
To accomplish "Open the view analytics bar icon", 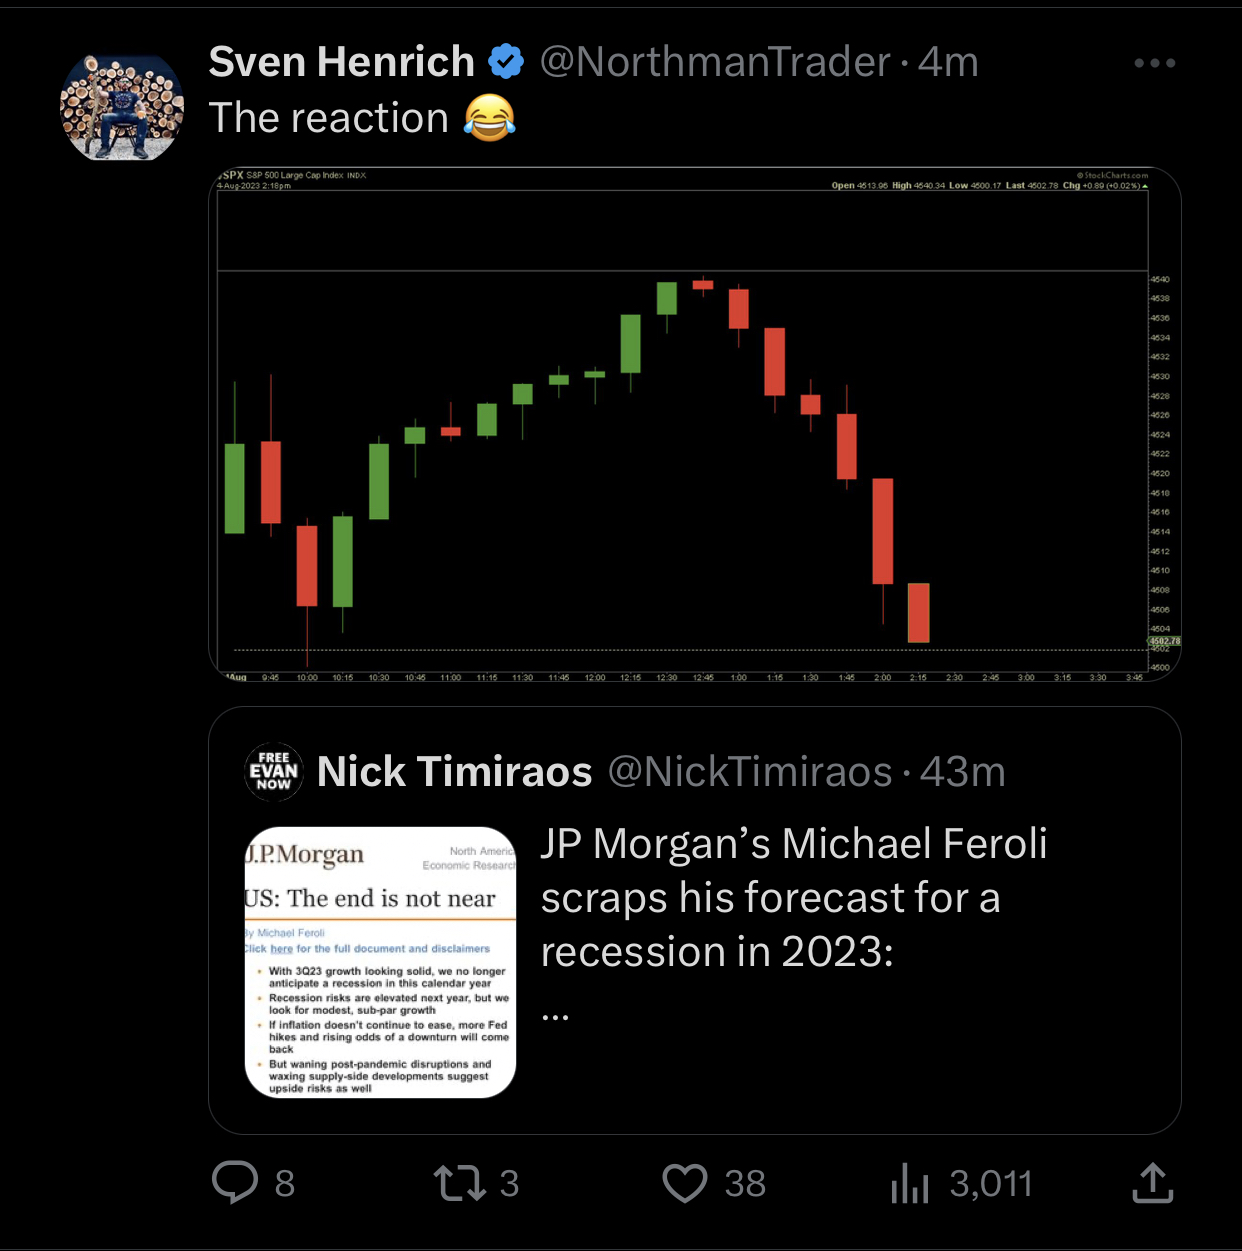I will (909, 1183).
